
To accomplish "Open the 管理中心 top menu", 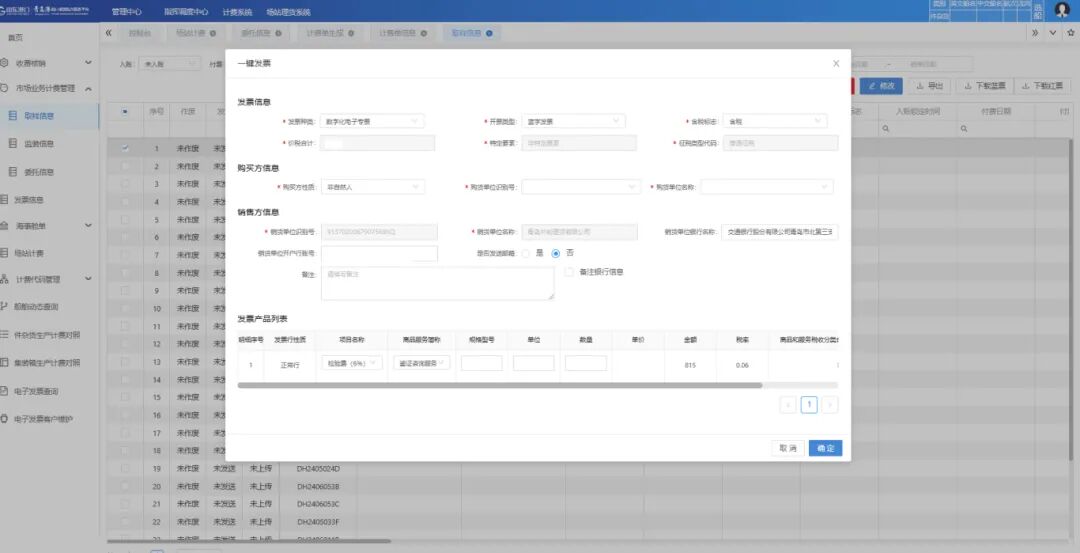I will (127, 12).
